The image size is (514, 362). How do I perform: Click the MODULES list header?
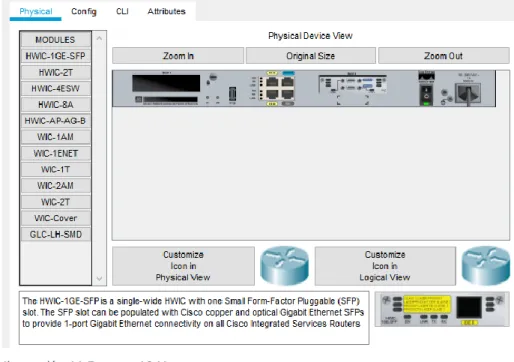tap(55, 40)
